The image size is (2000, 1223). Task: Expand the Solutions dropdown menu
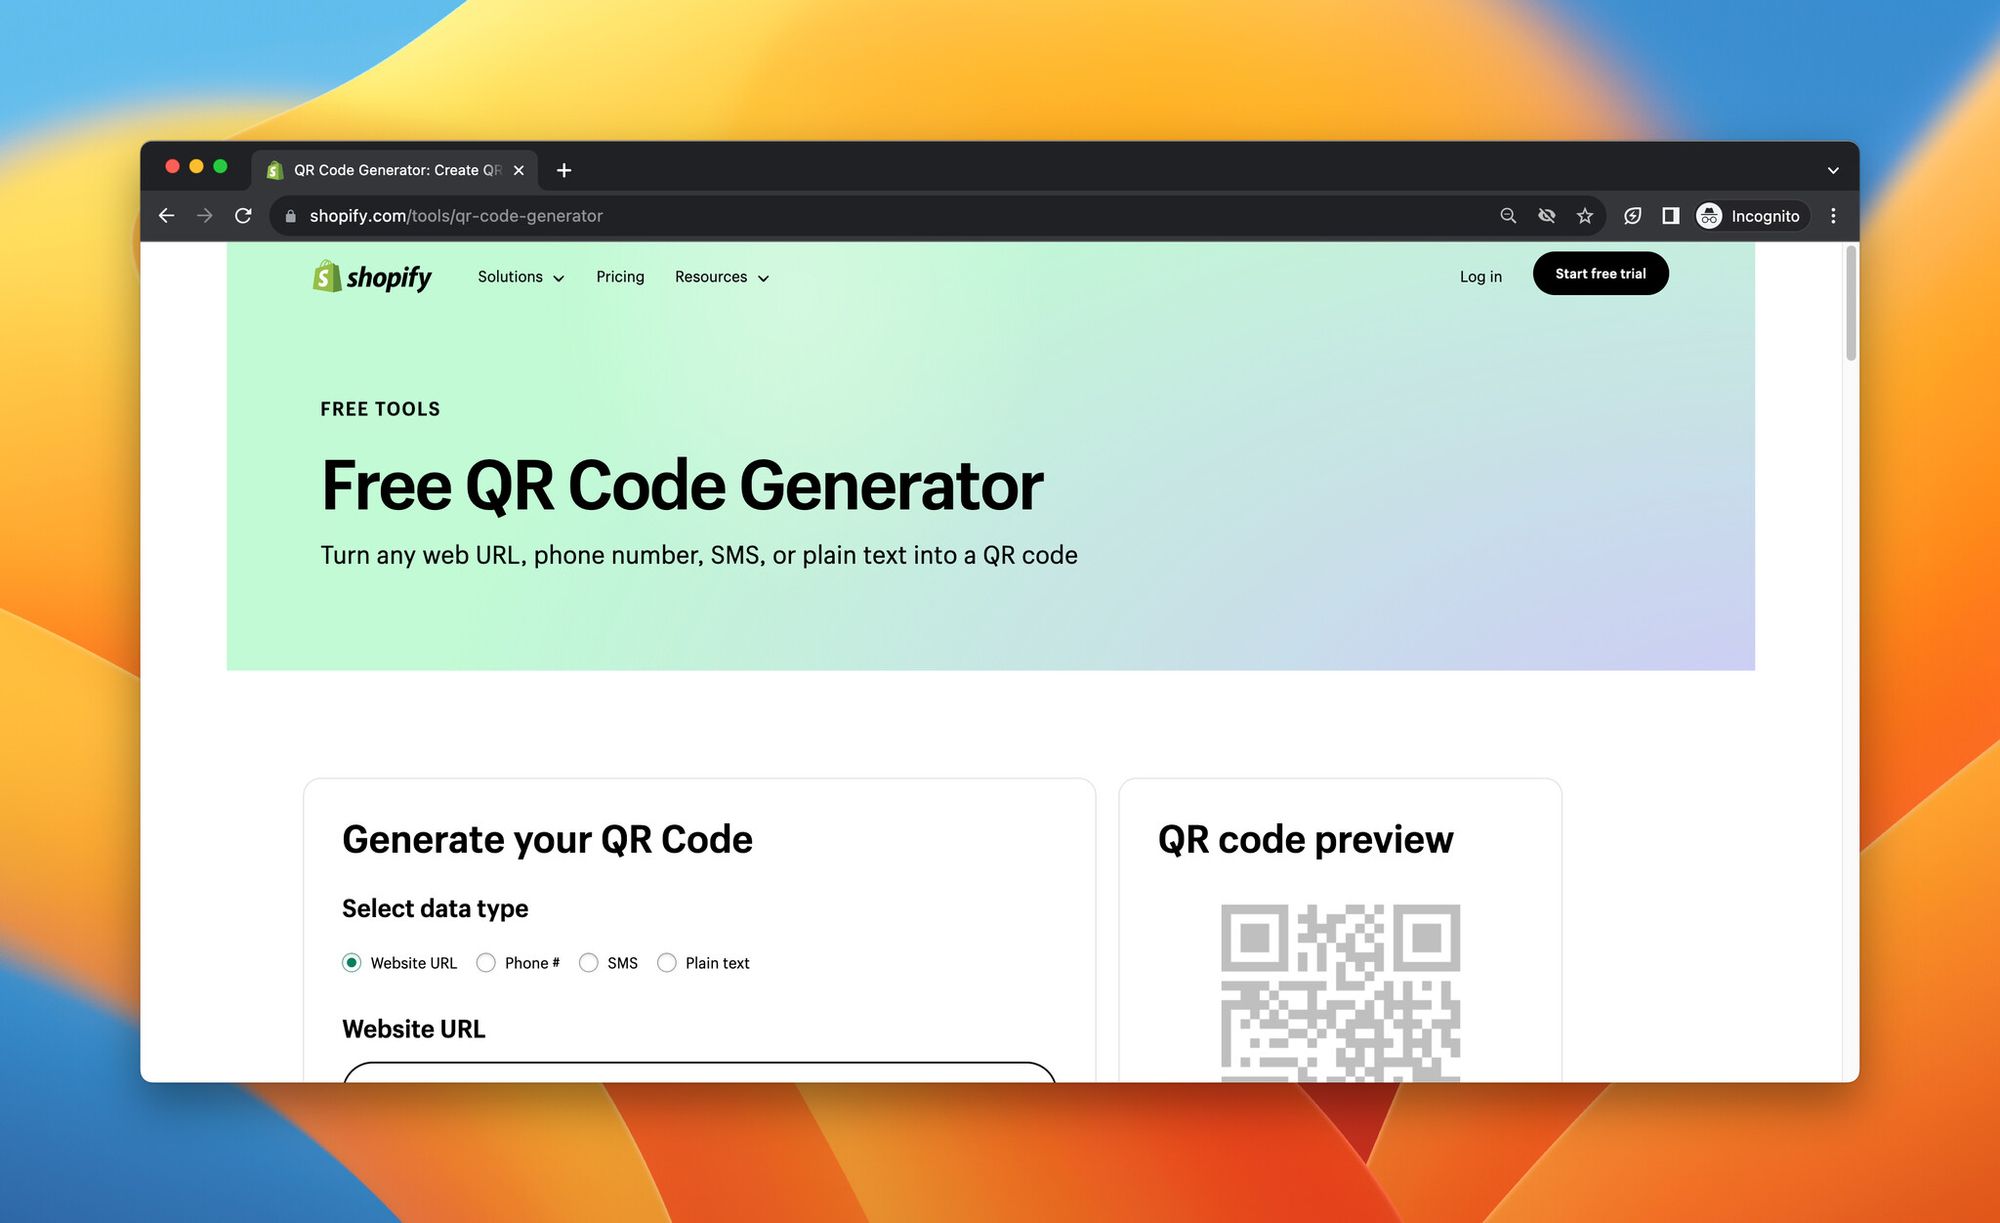click(x=521, y=276)
